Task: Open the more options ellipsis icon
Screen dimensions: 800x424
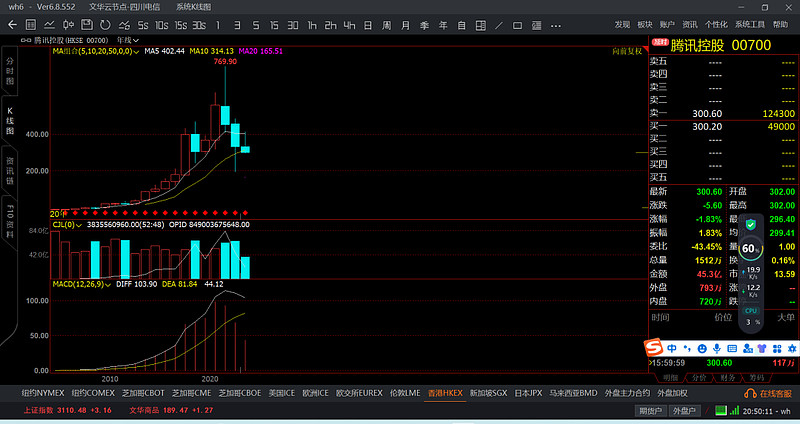Action: click(556, 25)
